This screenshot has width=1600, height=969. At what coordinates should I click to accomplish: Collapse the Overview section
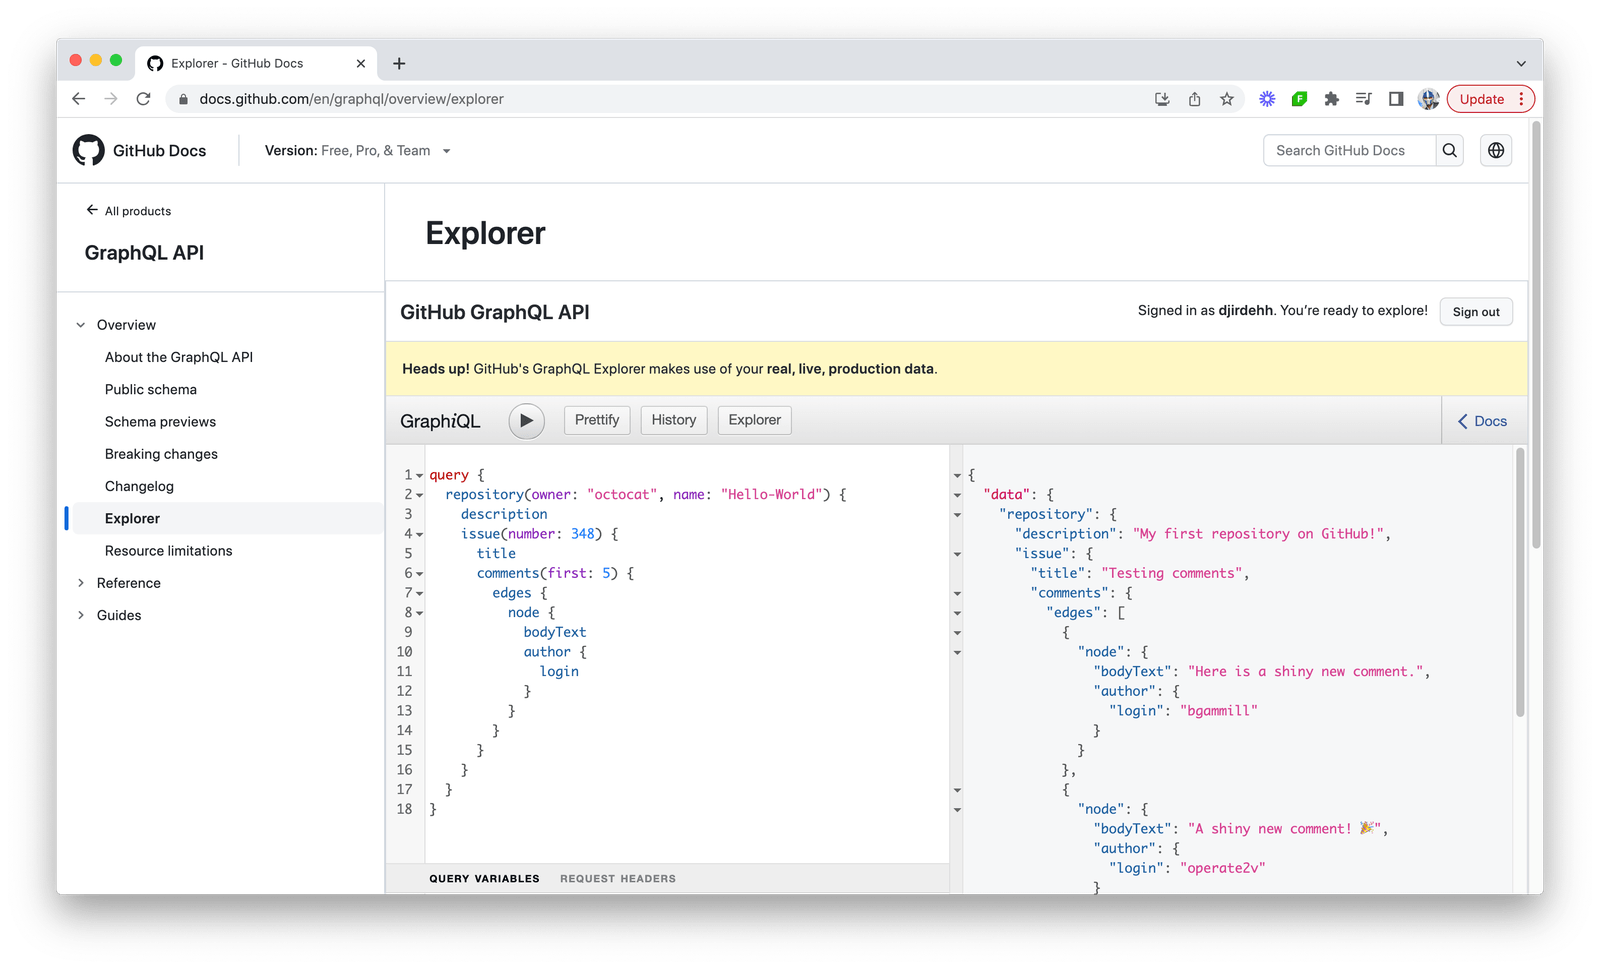[81, 325]
